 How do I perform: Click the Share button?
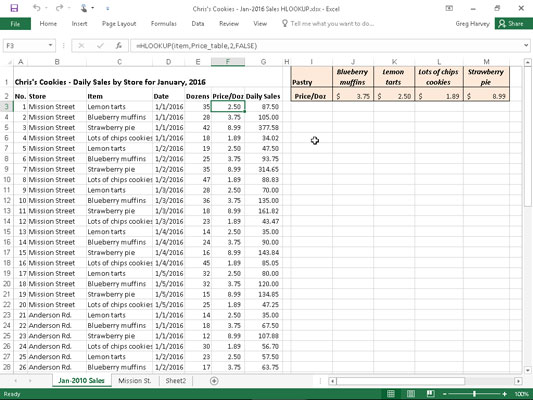pyautogui.click(x=511, y=24)
